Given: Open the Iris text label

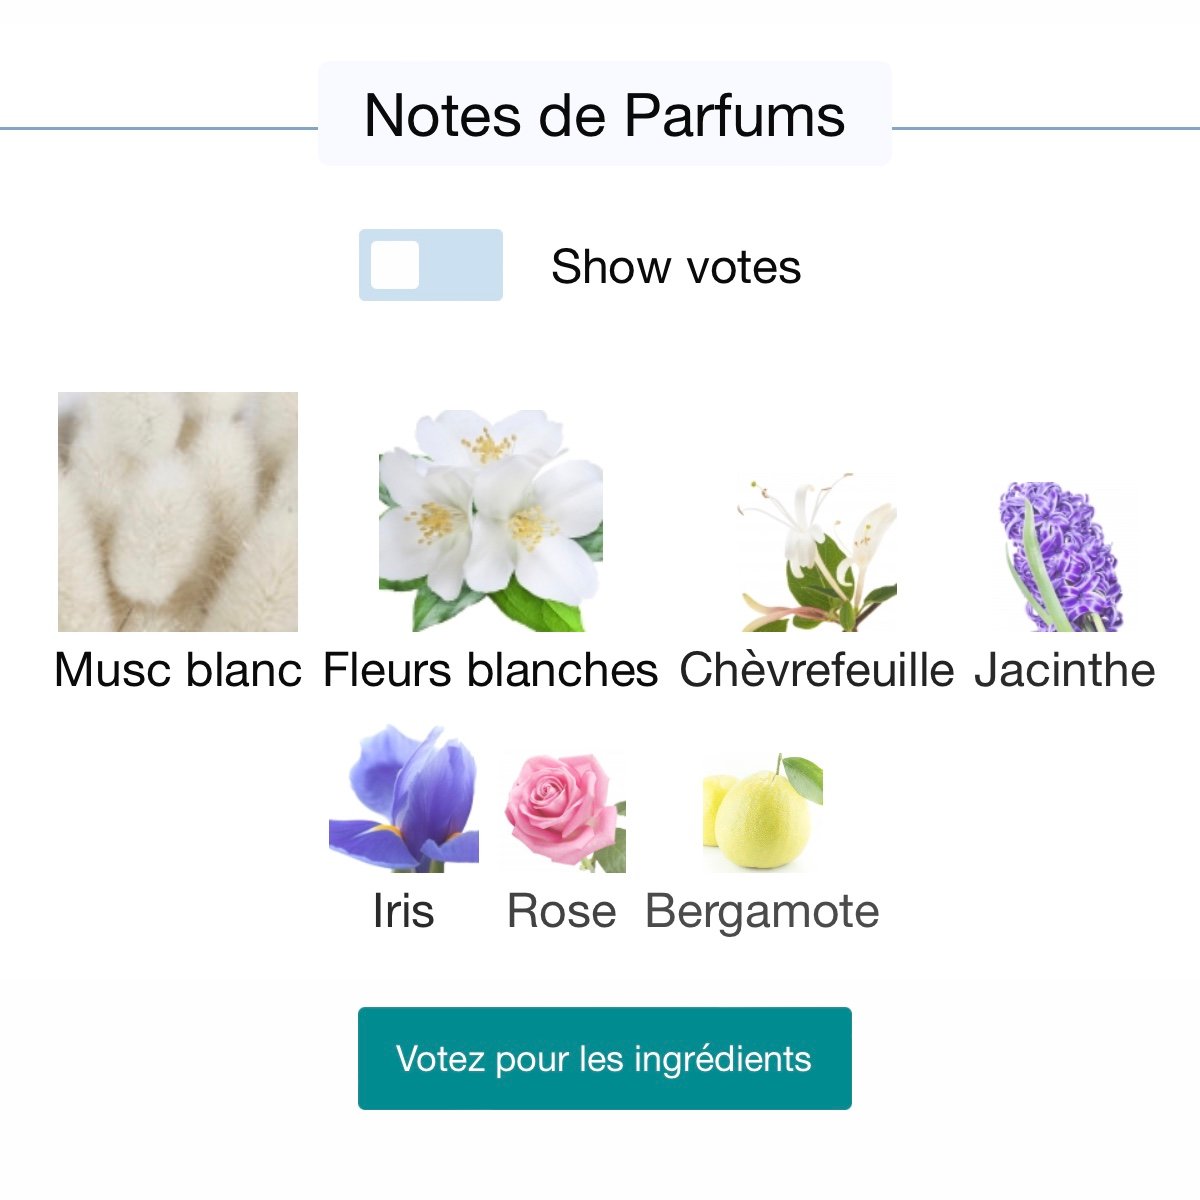Looking at the screenshot, I should click(x=404, y=911).
